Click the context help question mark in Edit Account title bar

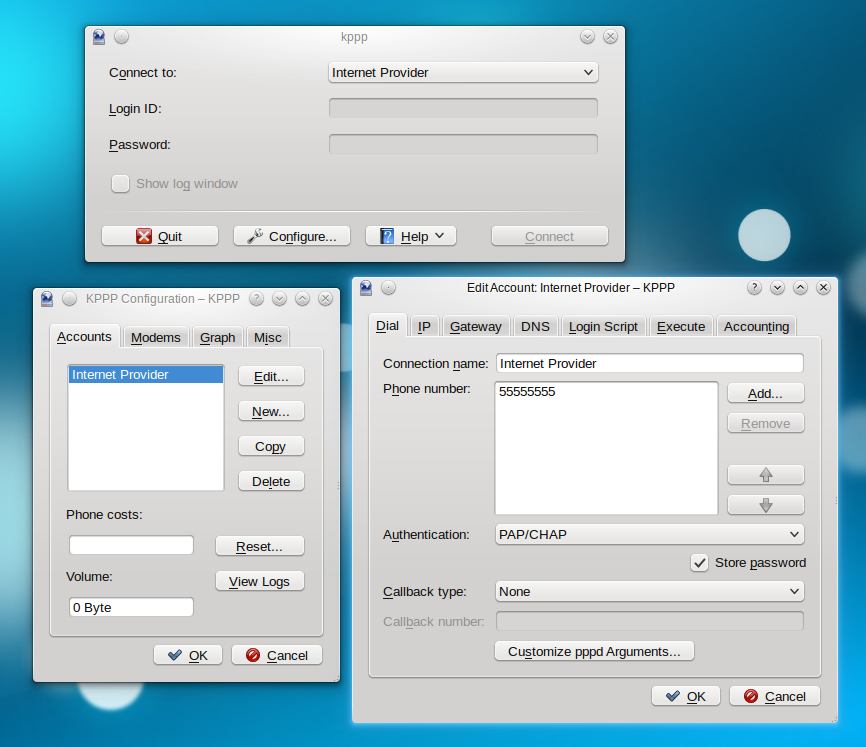[x=755, y=288]
